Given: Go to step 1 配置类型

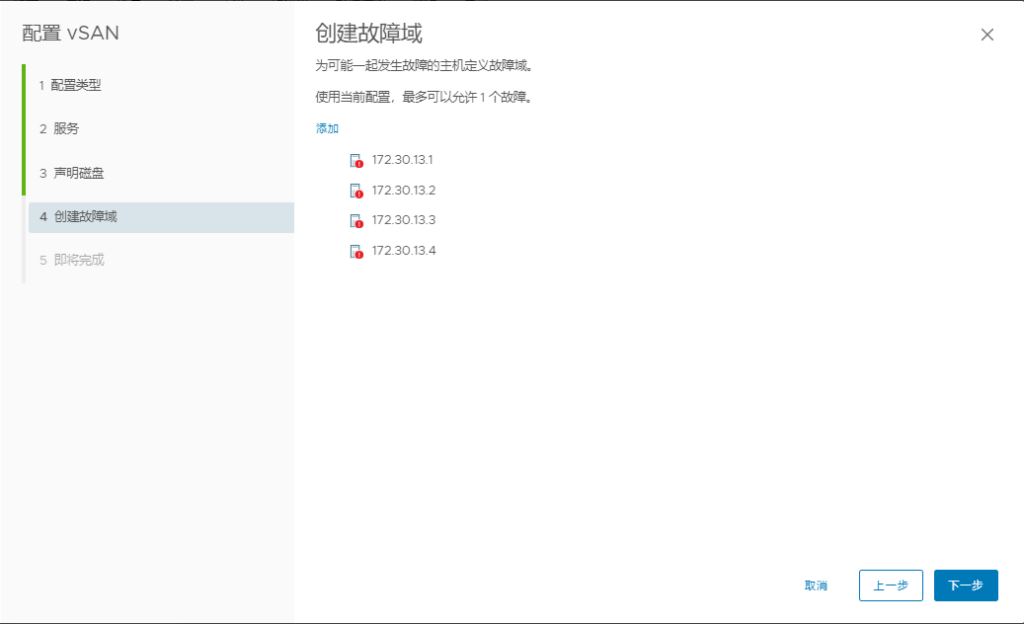Looking at the screenshot, I should [x=70, y=85].
